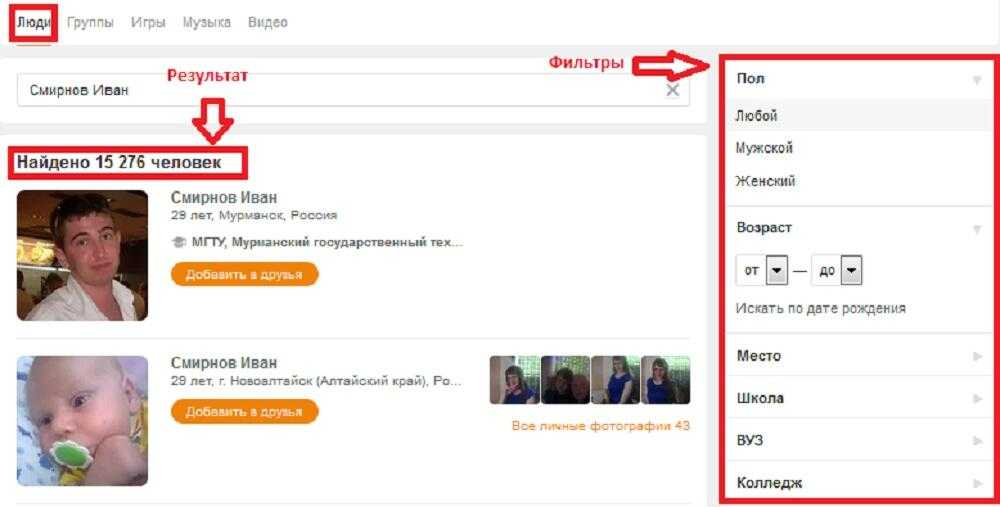Expand the Школа filter section

(x=859, y=398)
